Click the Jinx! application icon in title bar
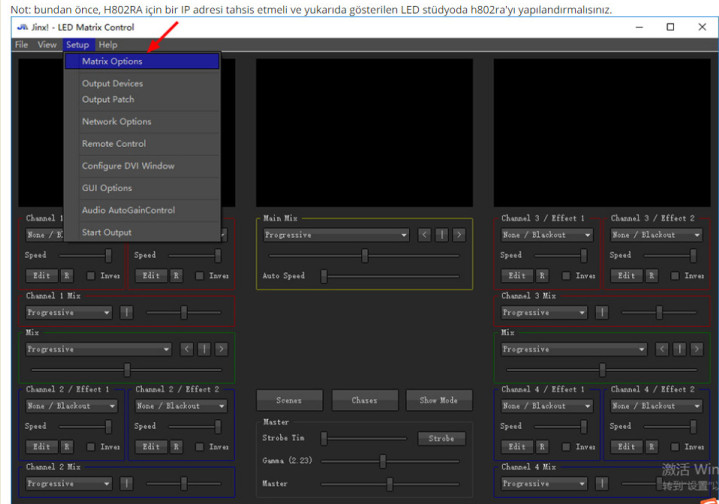Image resolution: width=719 pixels, height=504 pixels. [x=22, y=27]
